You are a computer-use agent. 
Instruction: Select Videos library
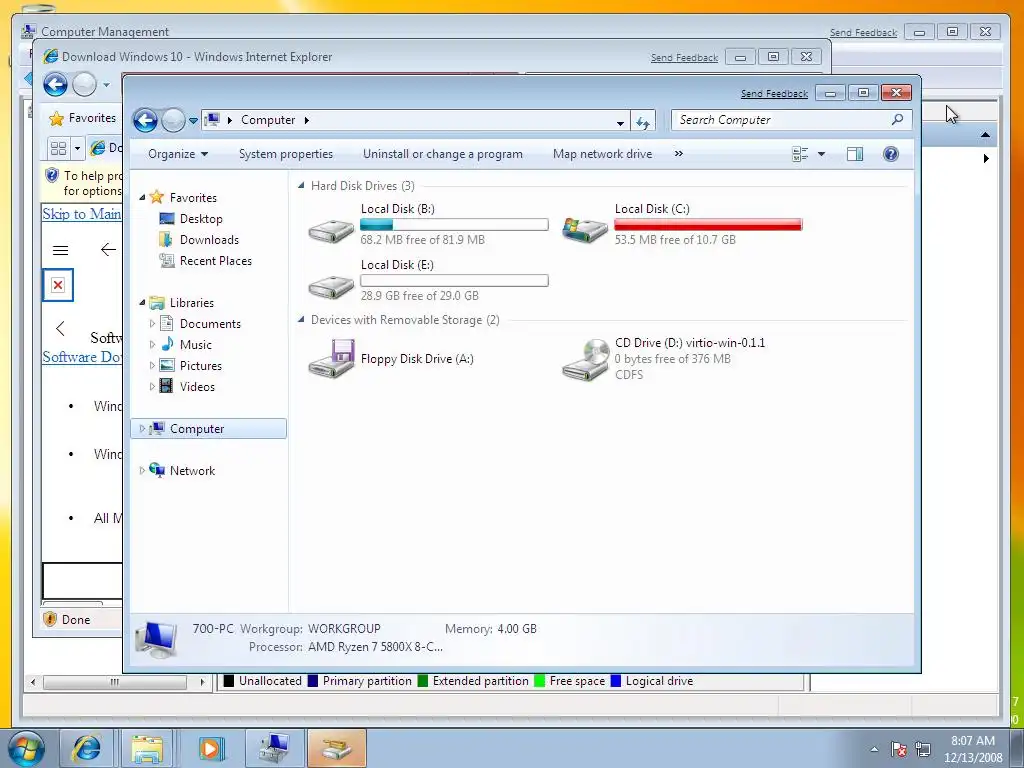coord(197,387)
